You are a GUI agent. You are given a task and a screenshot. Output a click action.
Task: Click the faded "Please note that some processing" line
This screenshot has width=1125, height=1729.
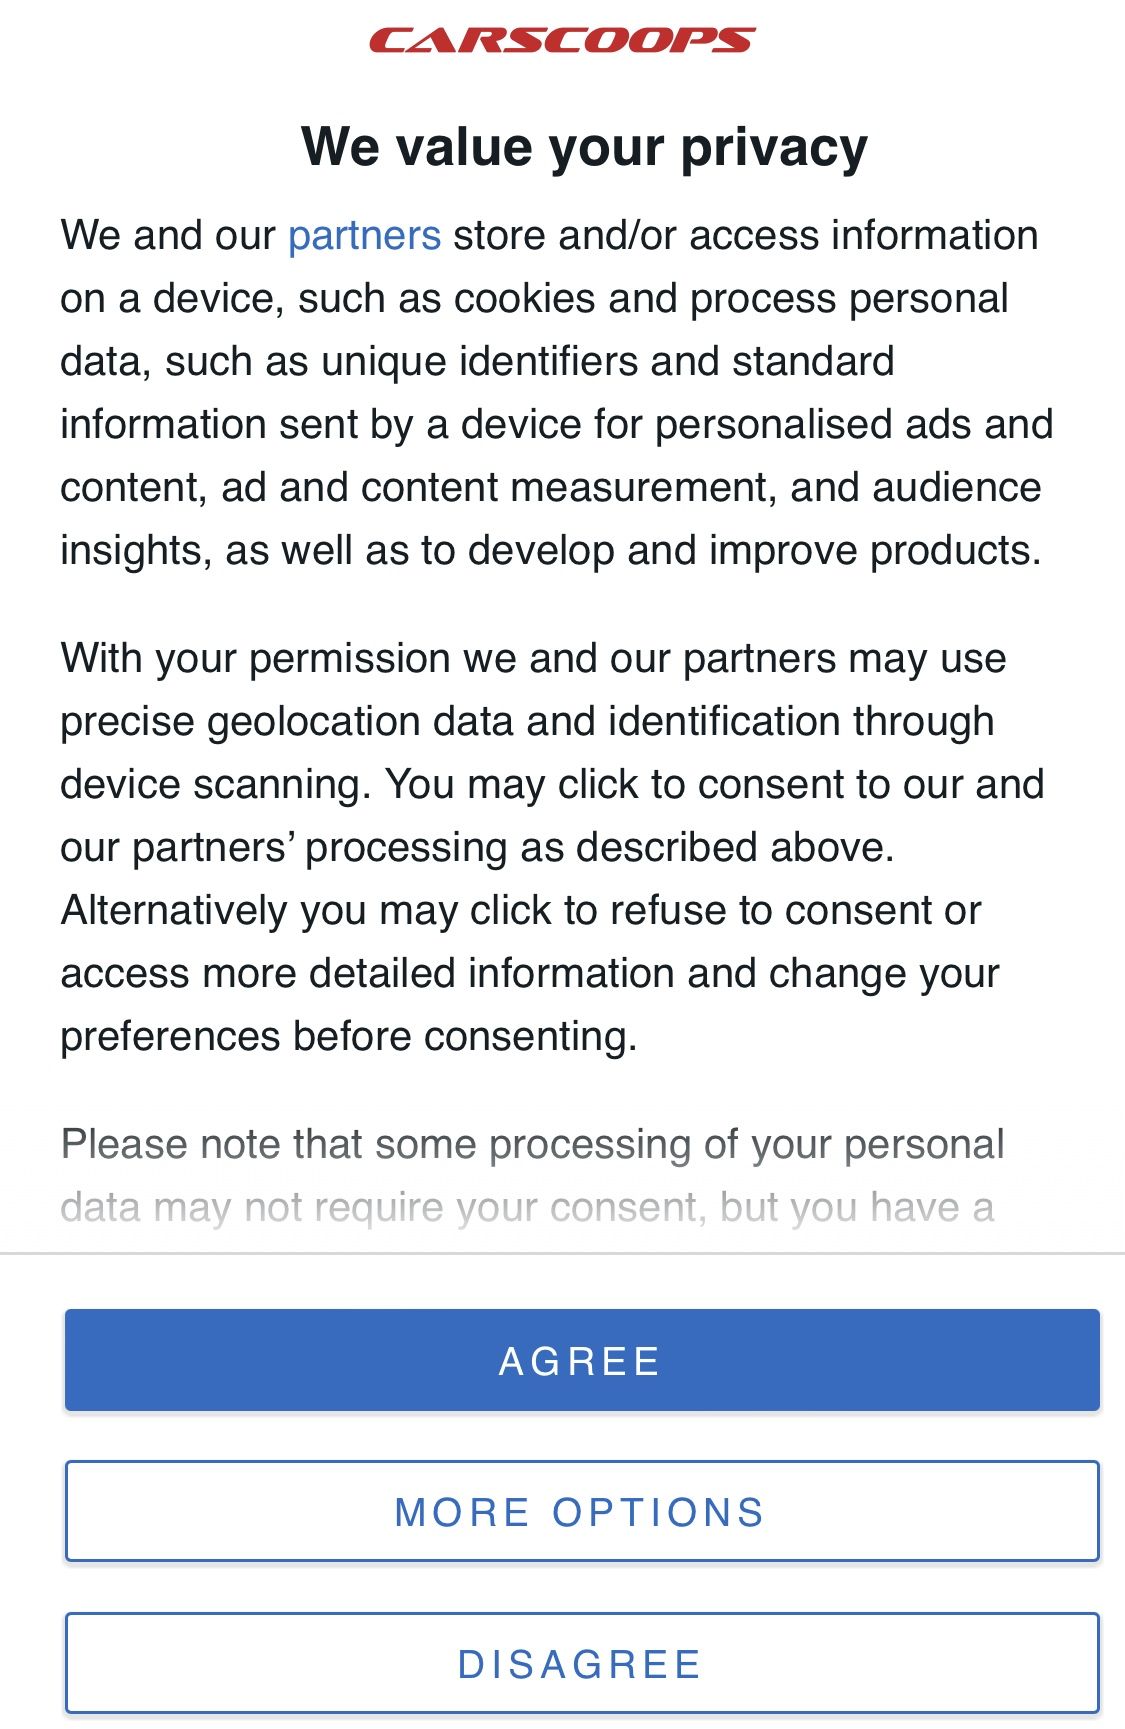point(532,1144)
